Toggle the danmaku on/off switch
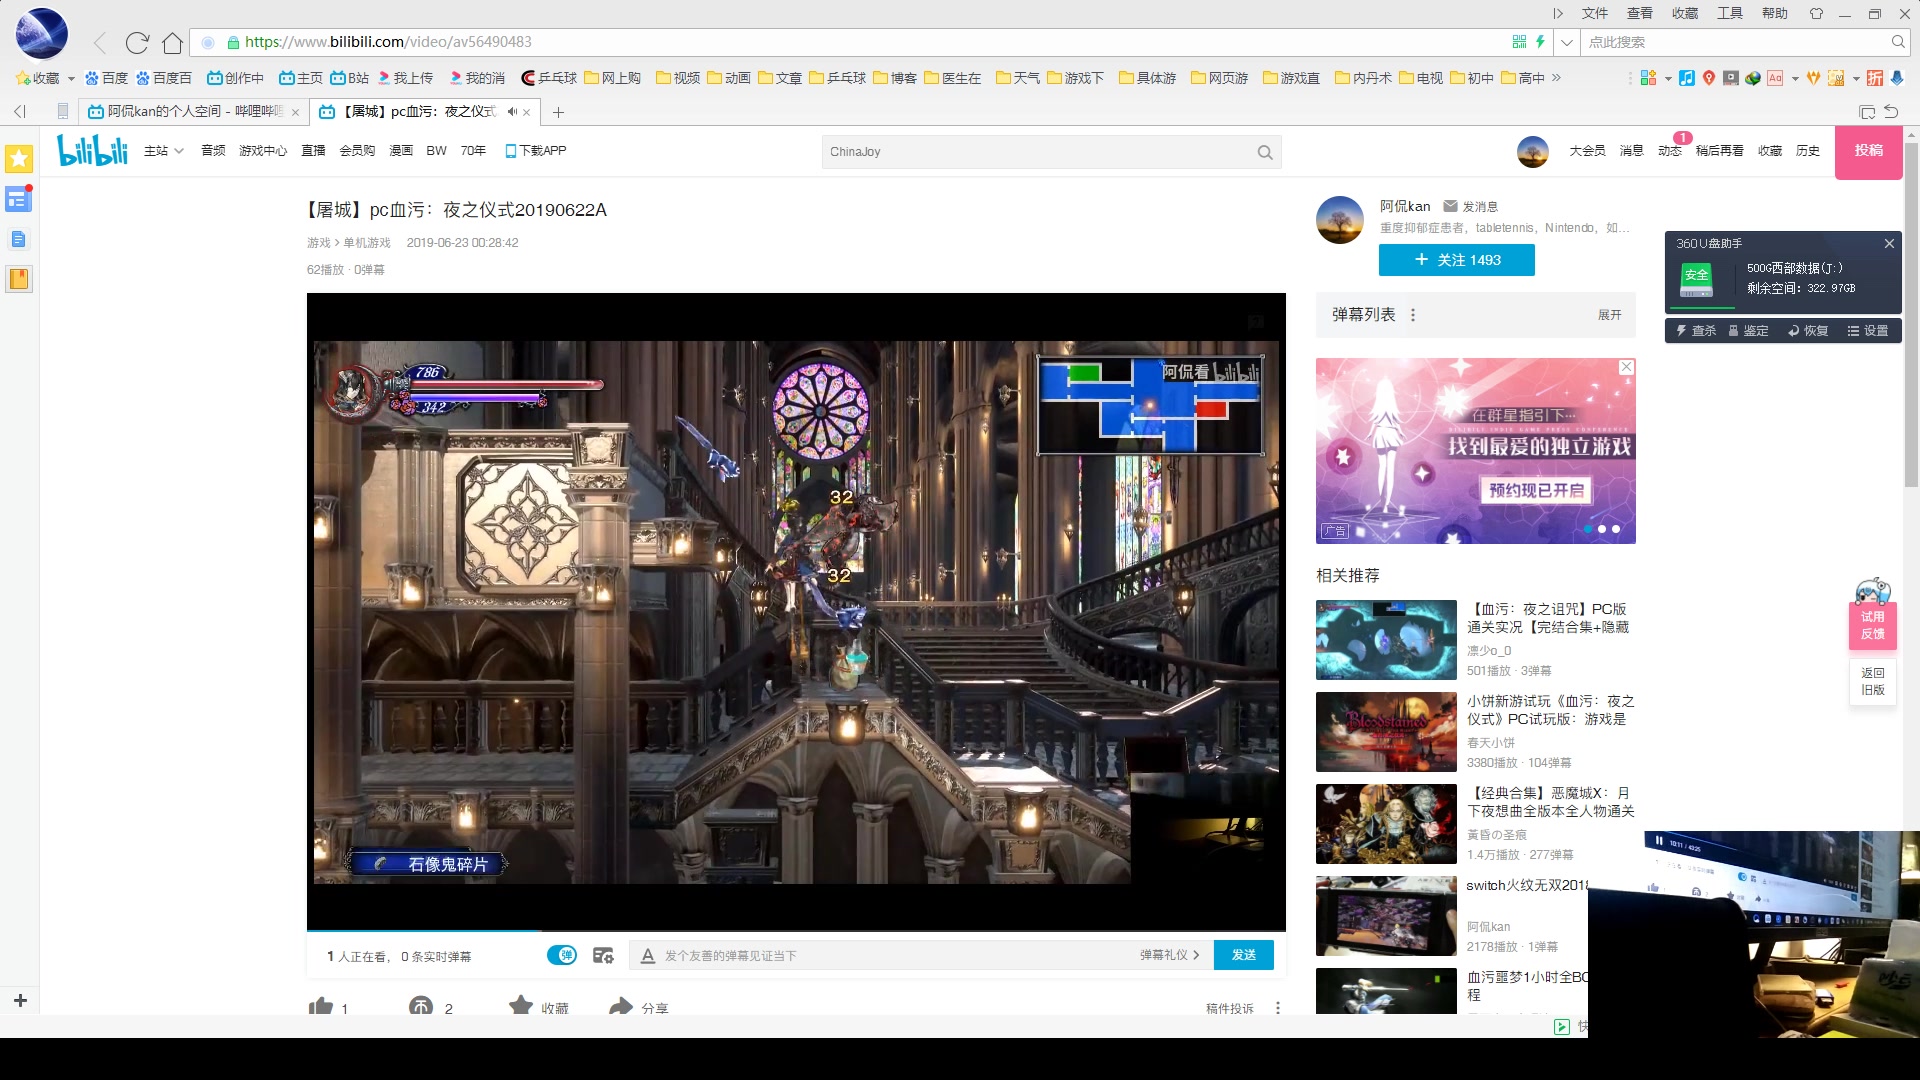 click(x=562, y=955)
